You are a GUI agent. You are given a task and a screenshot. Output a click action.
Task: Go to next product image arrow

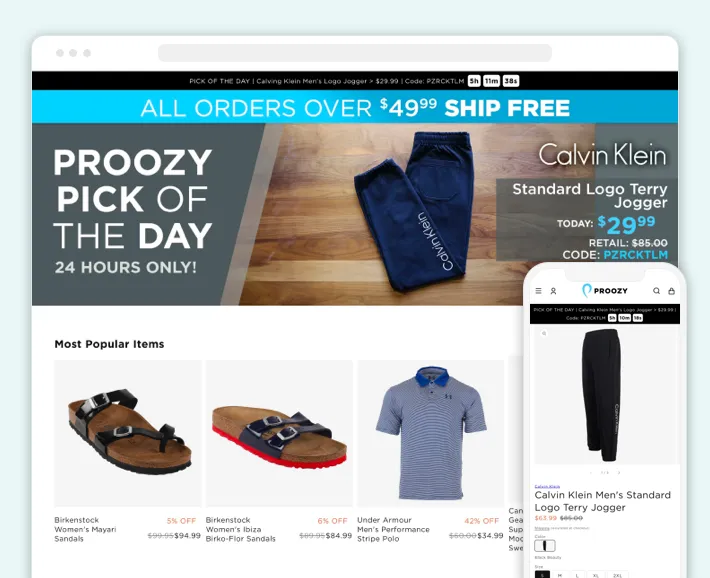619,472
